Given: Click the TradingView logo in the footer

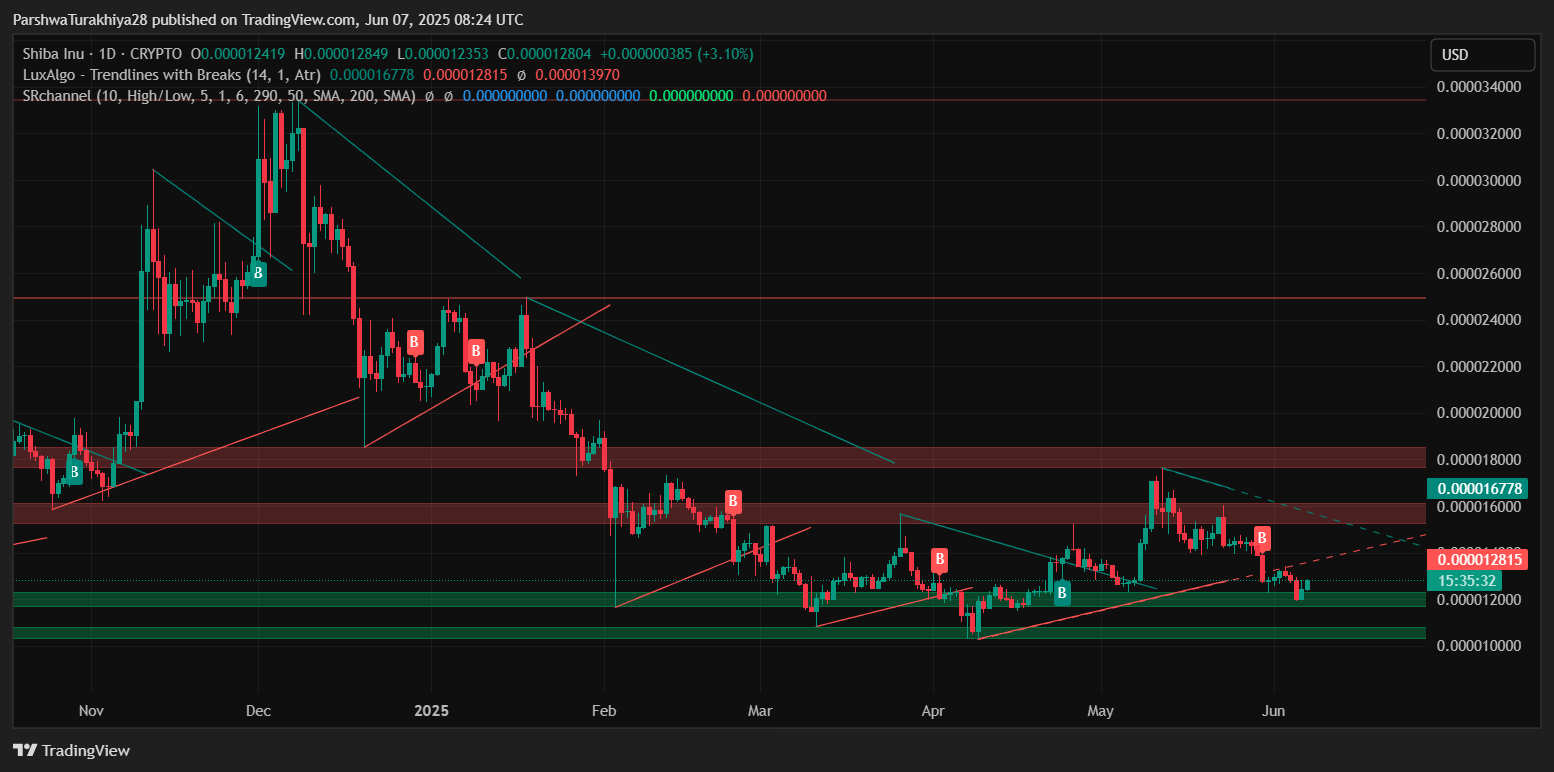Looking at the screenshot, I should point(71,750).
